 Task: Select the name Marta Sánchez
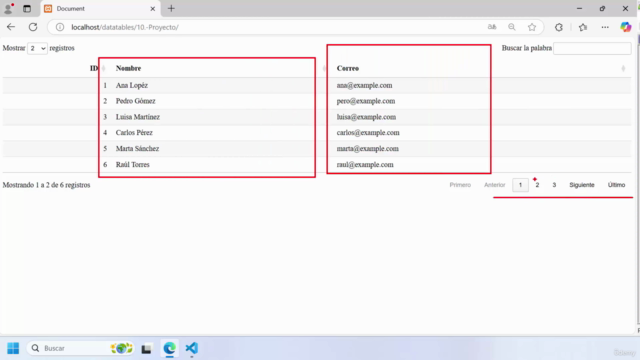[137, 149]
